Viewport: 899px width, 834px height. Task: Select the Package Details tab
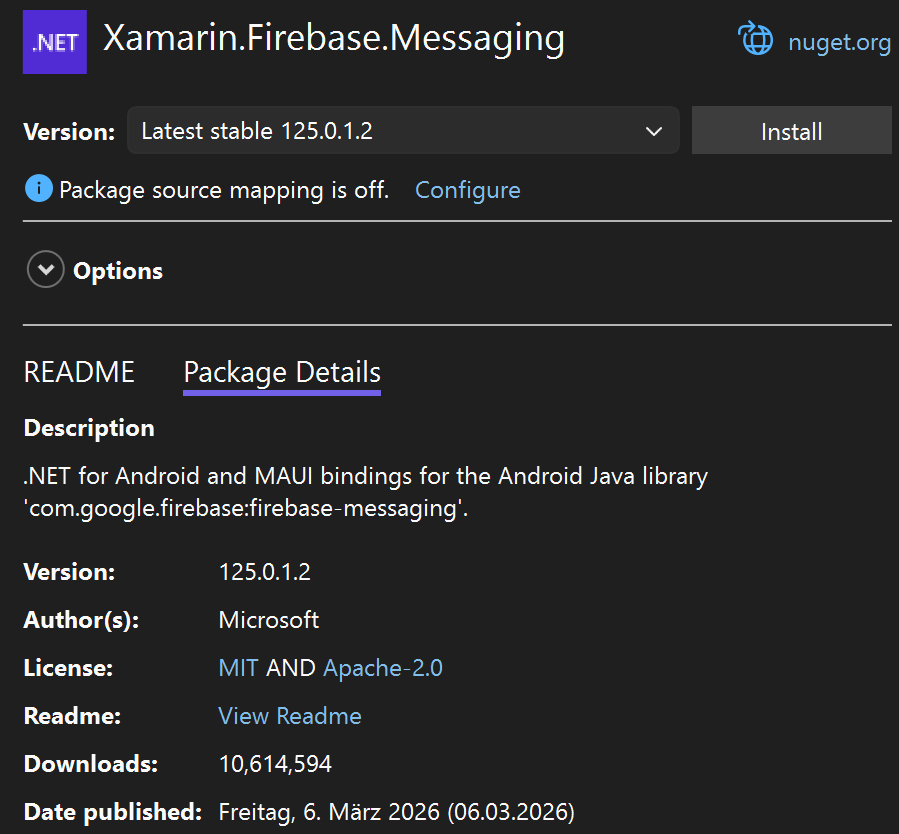[282, 373]
